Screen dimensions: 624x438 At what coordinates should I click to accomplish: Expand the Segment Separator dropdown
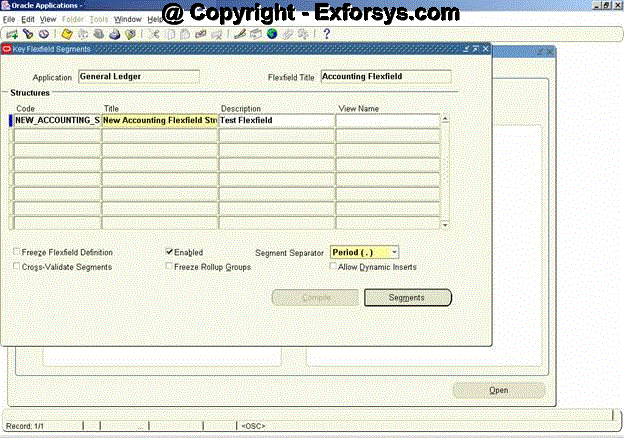pos(394,253)
